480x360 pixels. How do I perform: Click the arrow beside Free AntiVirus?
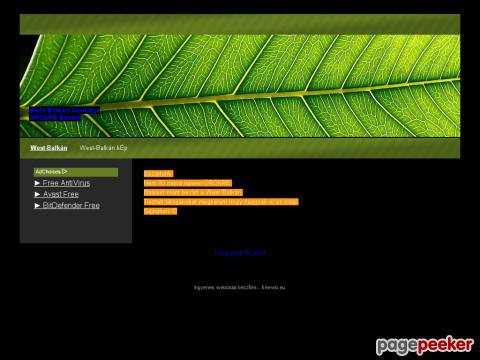click(x=37, y=183)
